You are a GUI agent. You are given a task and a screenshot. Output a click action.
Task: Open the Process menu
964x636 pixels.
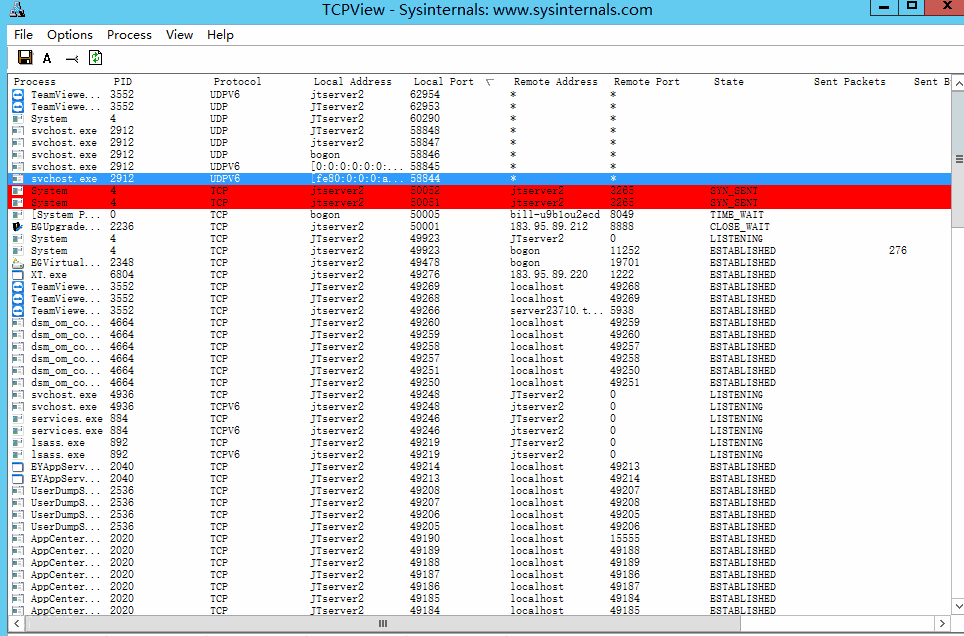(x=129, y=35)
